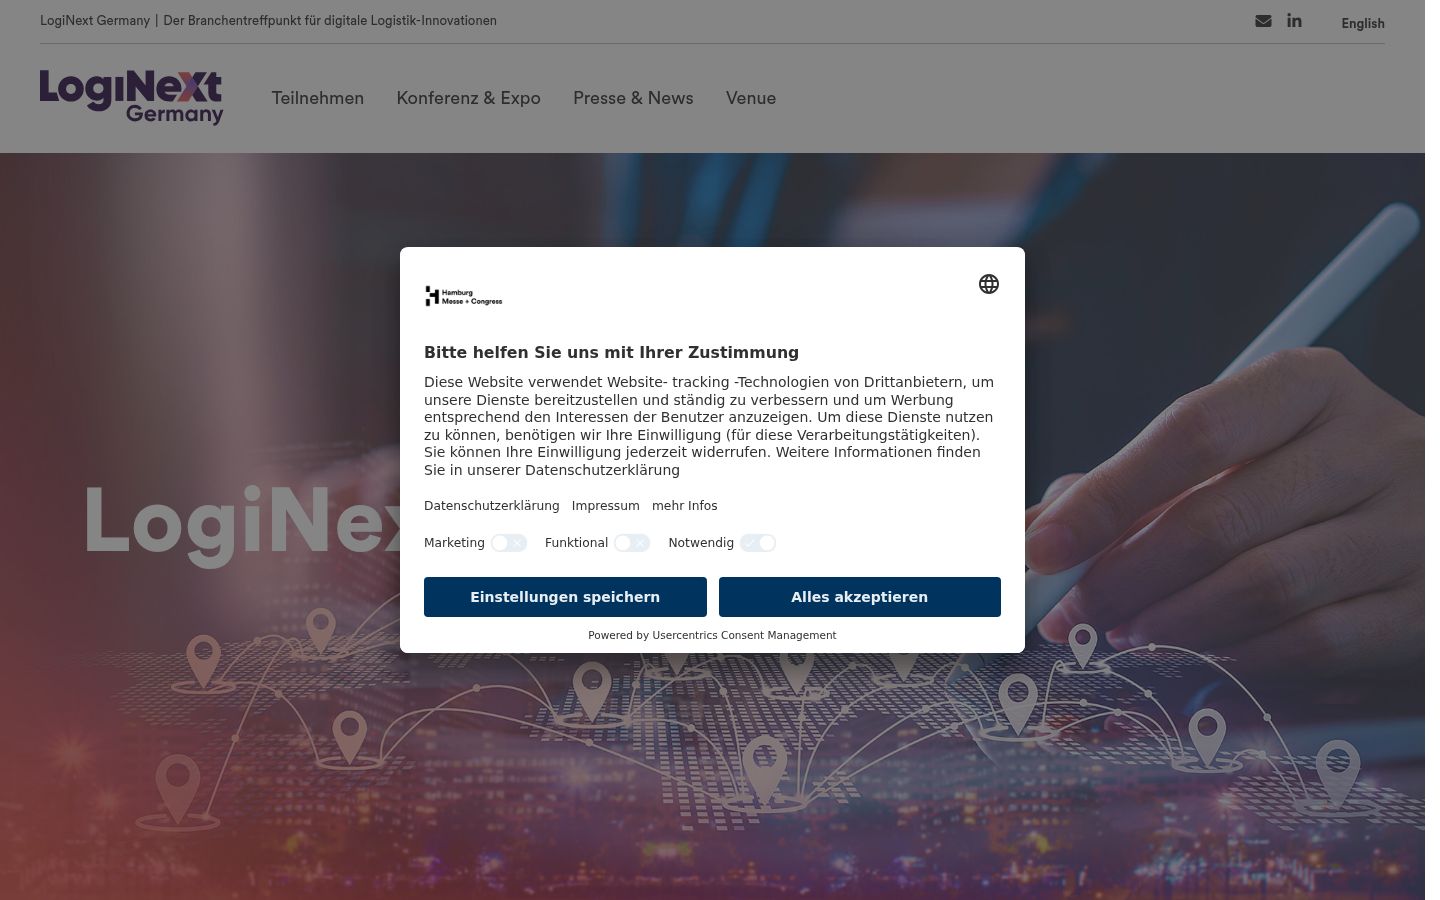Click the 'LogiNext Germany' text in the top bar
Image resolution: width=1440 pixels, height=900 pixels.
point(95,20)
